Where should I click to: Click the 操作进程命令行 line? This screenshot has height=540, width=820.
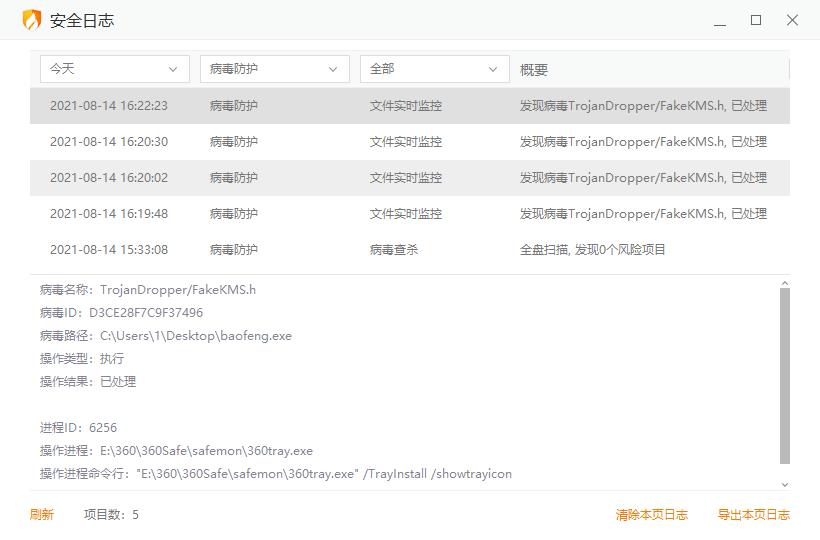pos(276,474)
